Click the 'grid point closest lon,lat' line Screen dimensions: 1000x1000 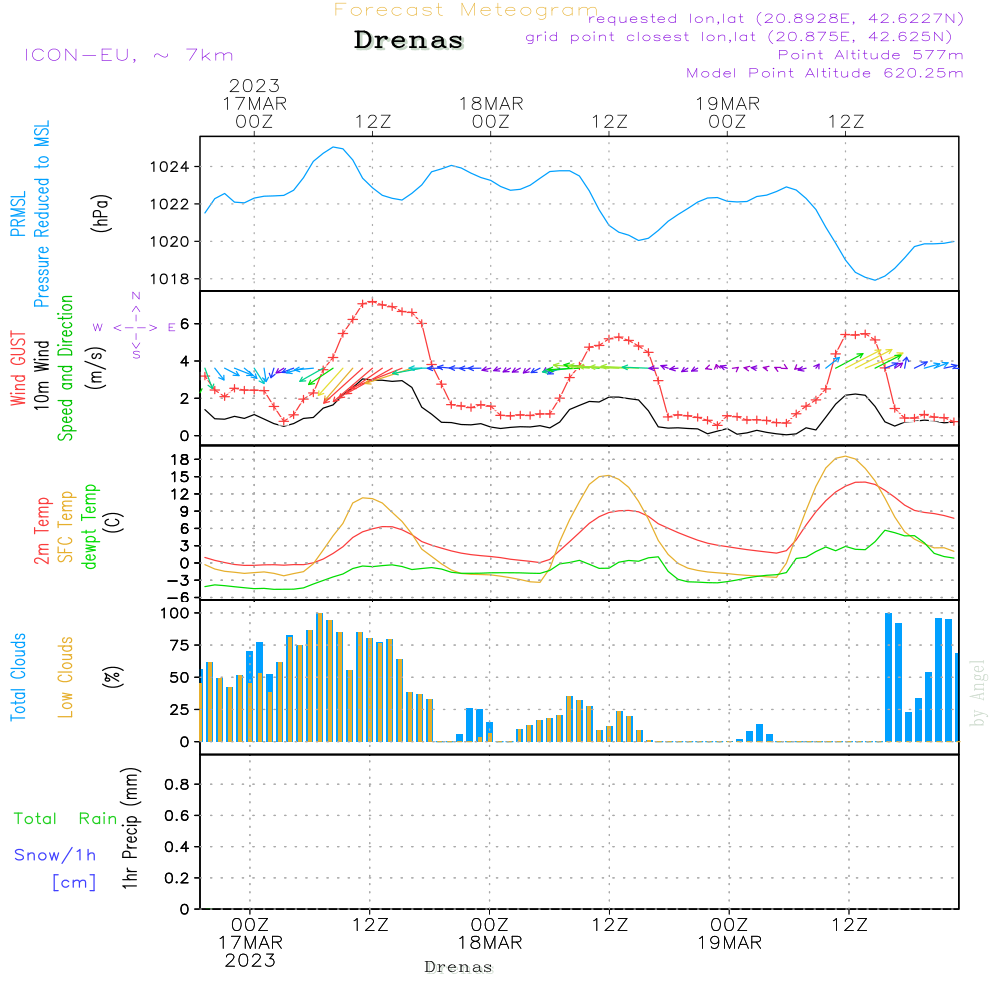pos(739,37)
